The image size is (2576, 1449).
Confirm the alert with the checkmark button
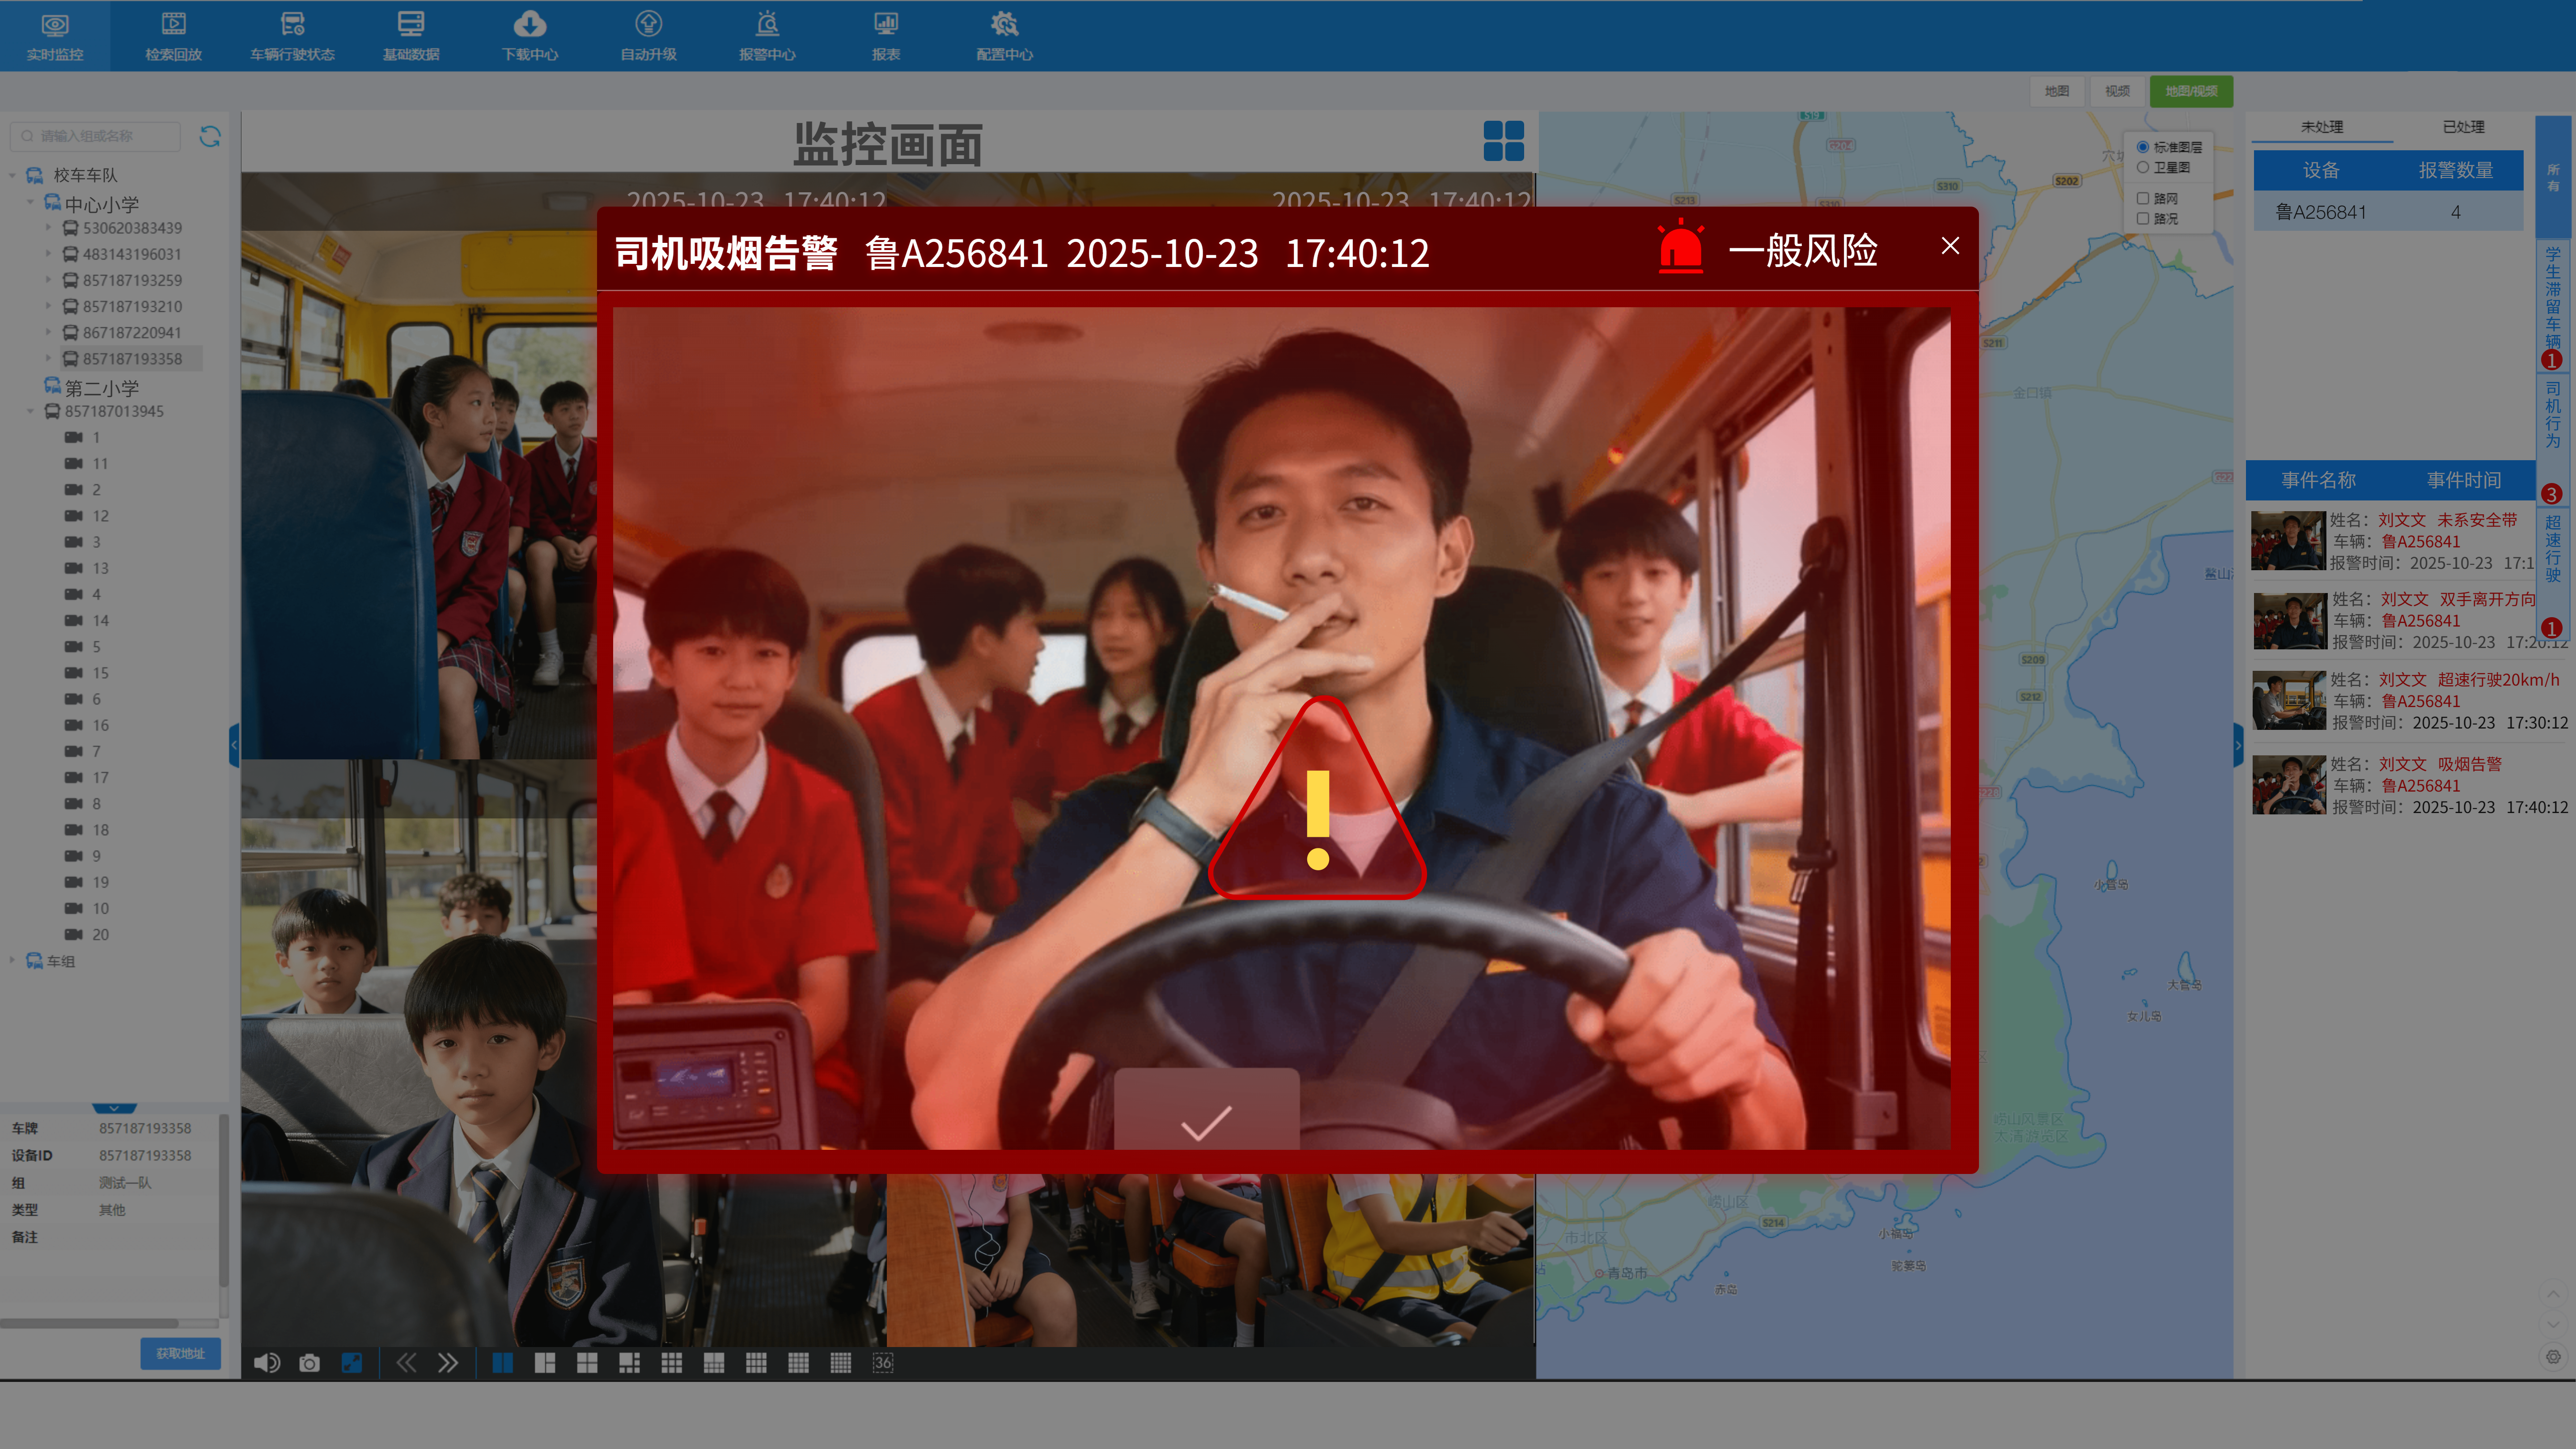[x=1206, y=1110]
